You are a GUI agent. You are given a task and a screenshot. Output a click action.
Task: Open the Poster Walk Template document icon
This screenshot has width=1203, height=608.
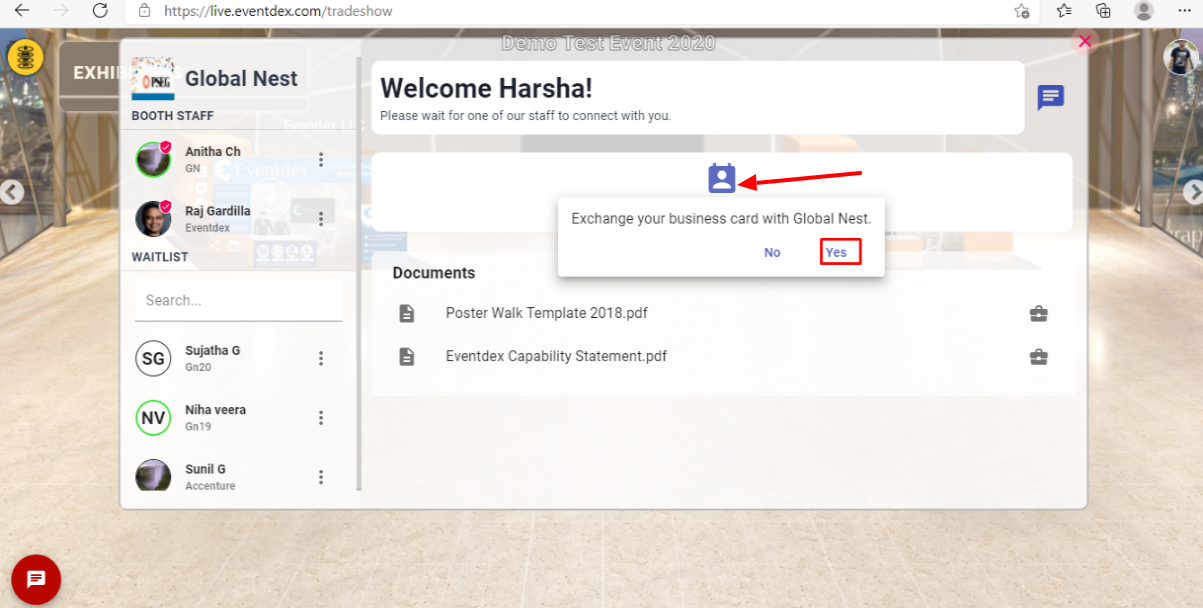pos(407,313)
